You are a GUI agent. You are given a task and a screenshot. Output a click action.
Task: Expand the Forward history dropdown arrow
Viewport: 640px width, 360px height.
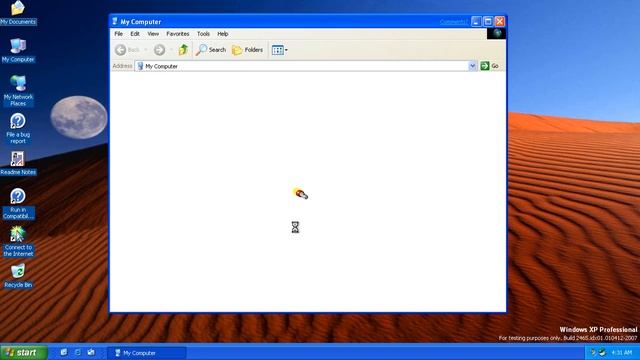click(x=171, y=50)
